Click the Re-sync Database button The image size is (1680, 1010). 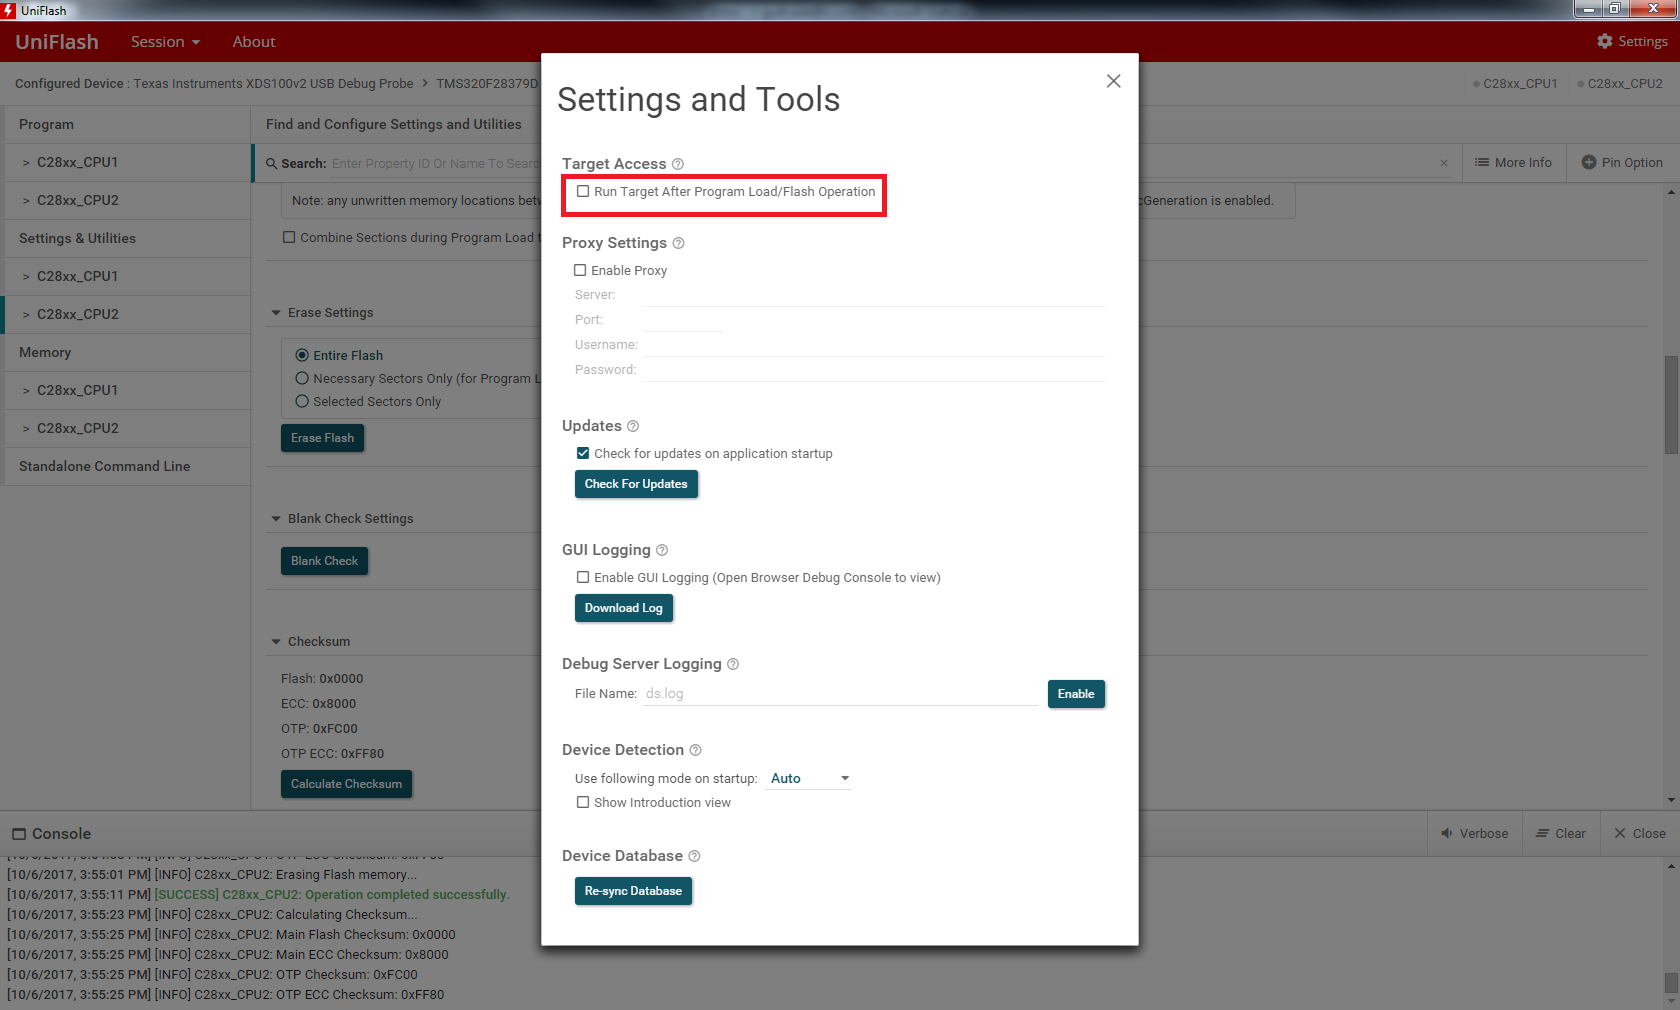click(x=633, y=891)
